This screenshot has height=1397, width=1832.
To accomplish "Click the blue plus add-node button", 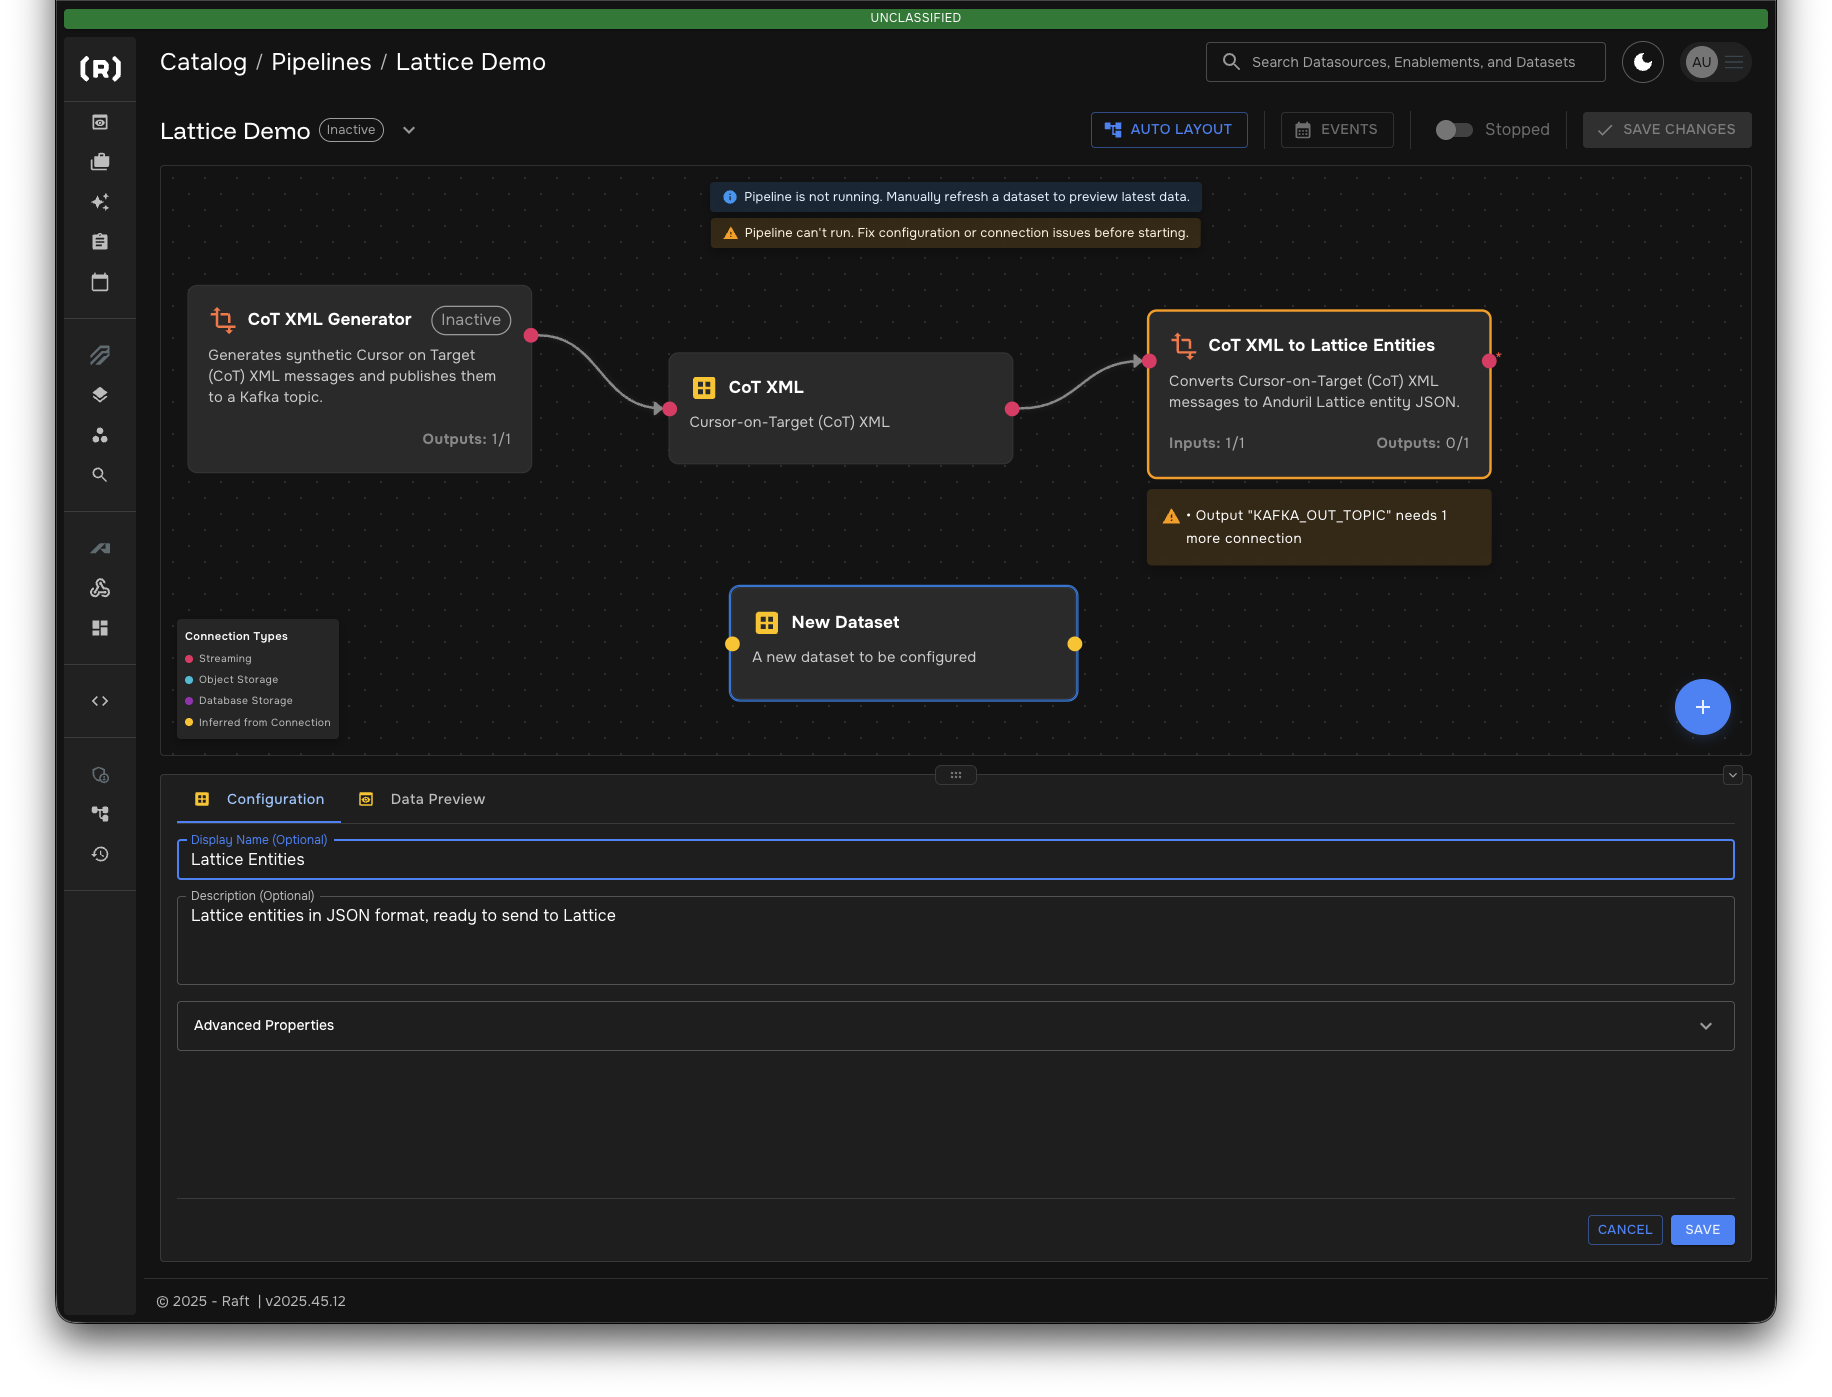I will coord(1703,707).
